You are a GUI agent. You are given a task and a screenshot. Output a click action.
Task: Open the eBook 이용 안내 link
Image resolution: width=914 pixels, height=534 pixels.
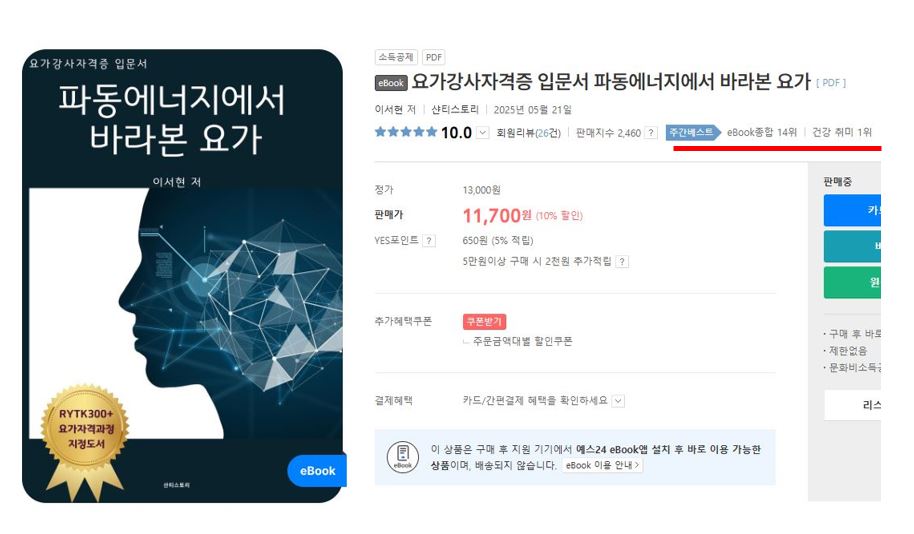pyautogui.click(x=603, y=465)
